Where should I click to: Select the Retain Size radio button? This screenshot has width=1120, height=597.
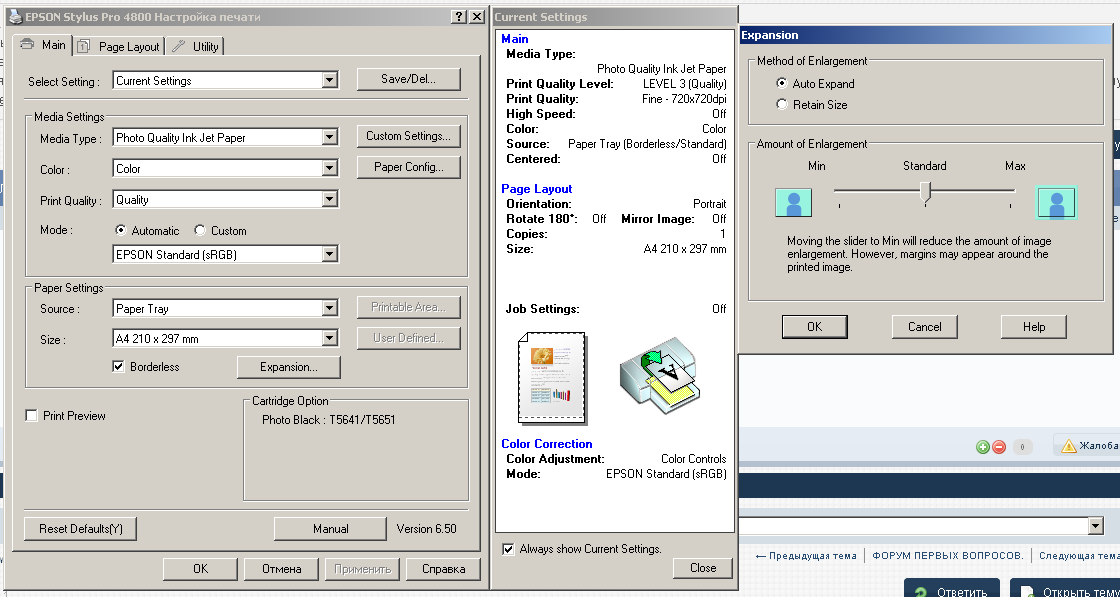781,104
